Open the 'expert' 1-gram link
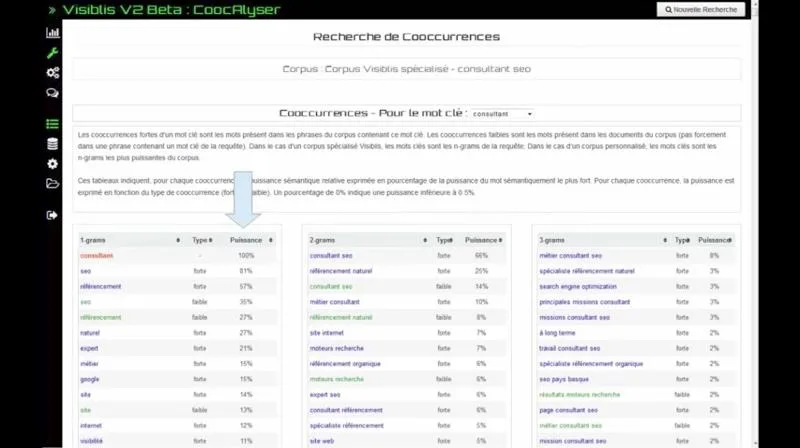 coord(89,349)
